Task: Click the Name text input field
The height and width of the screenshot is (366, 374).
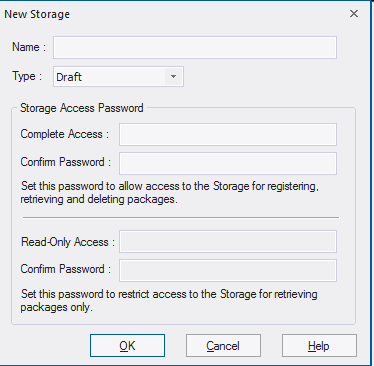Action: 195,48
